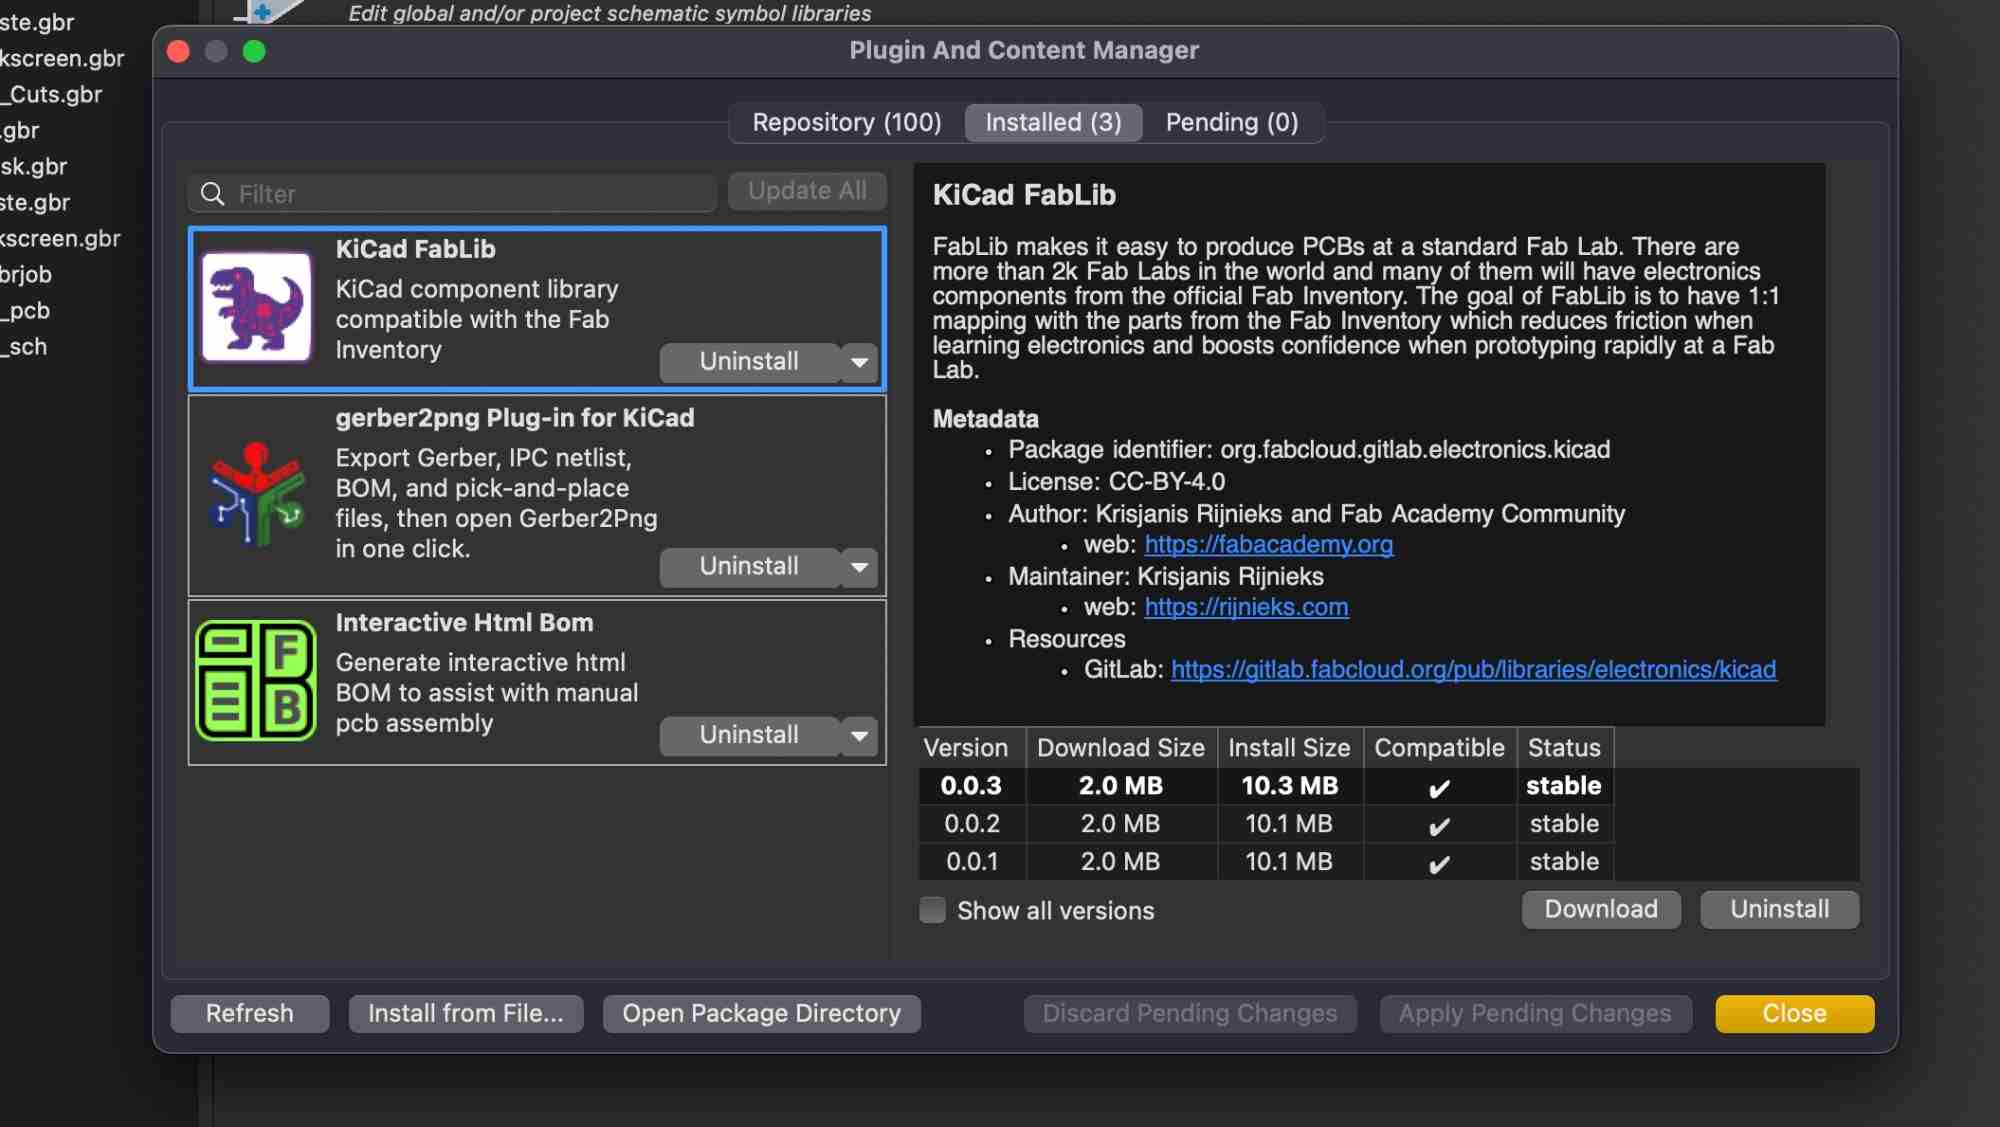Open the GitLab fabcloud repository link

pos(1472,669)
